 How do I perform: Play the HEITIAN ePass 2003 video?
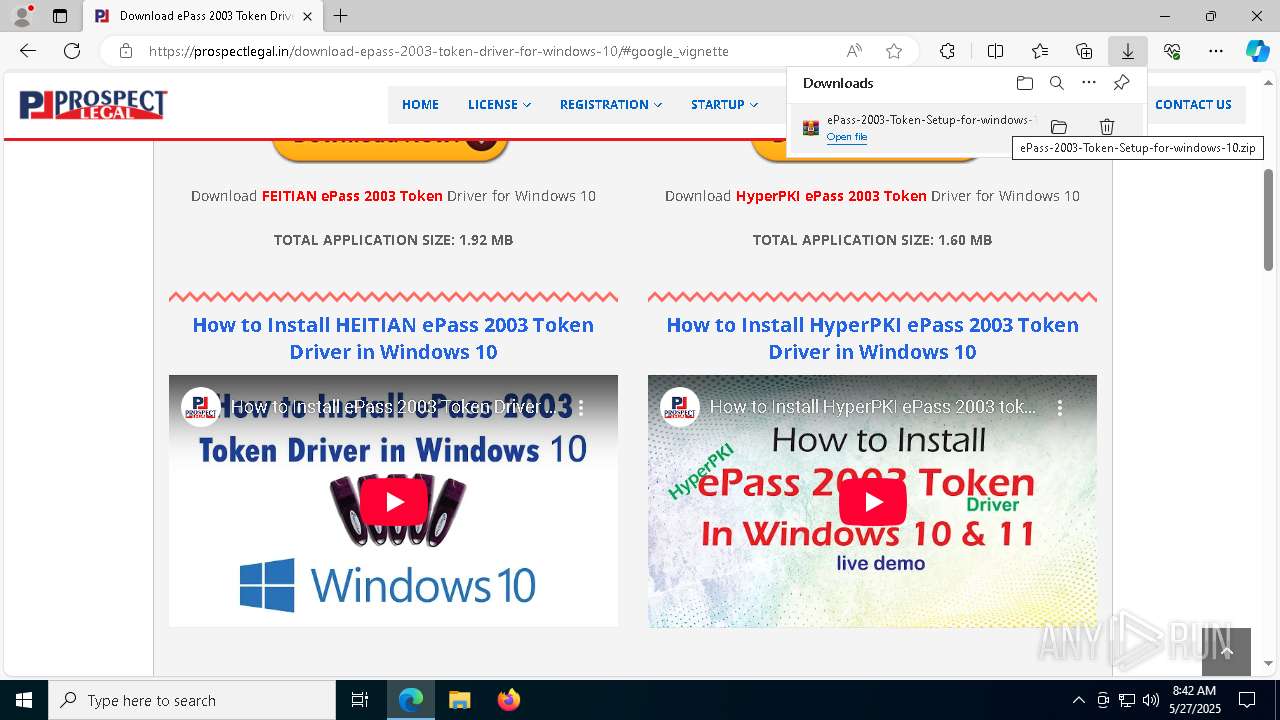(x=393, y=502)
